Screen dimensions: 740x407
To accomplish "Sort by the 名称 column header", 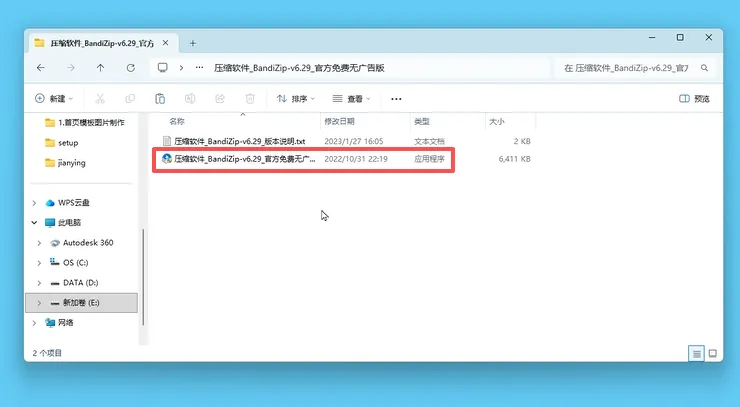I will coord(177,122).
